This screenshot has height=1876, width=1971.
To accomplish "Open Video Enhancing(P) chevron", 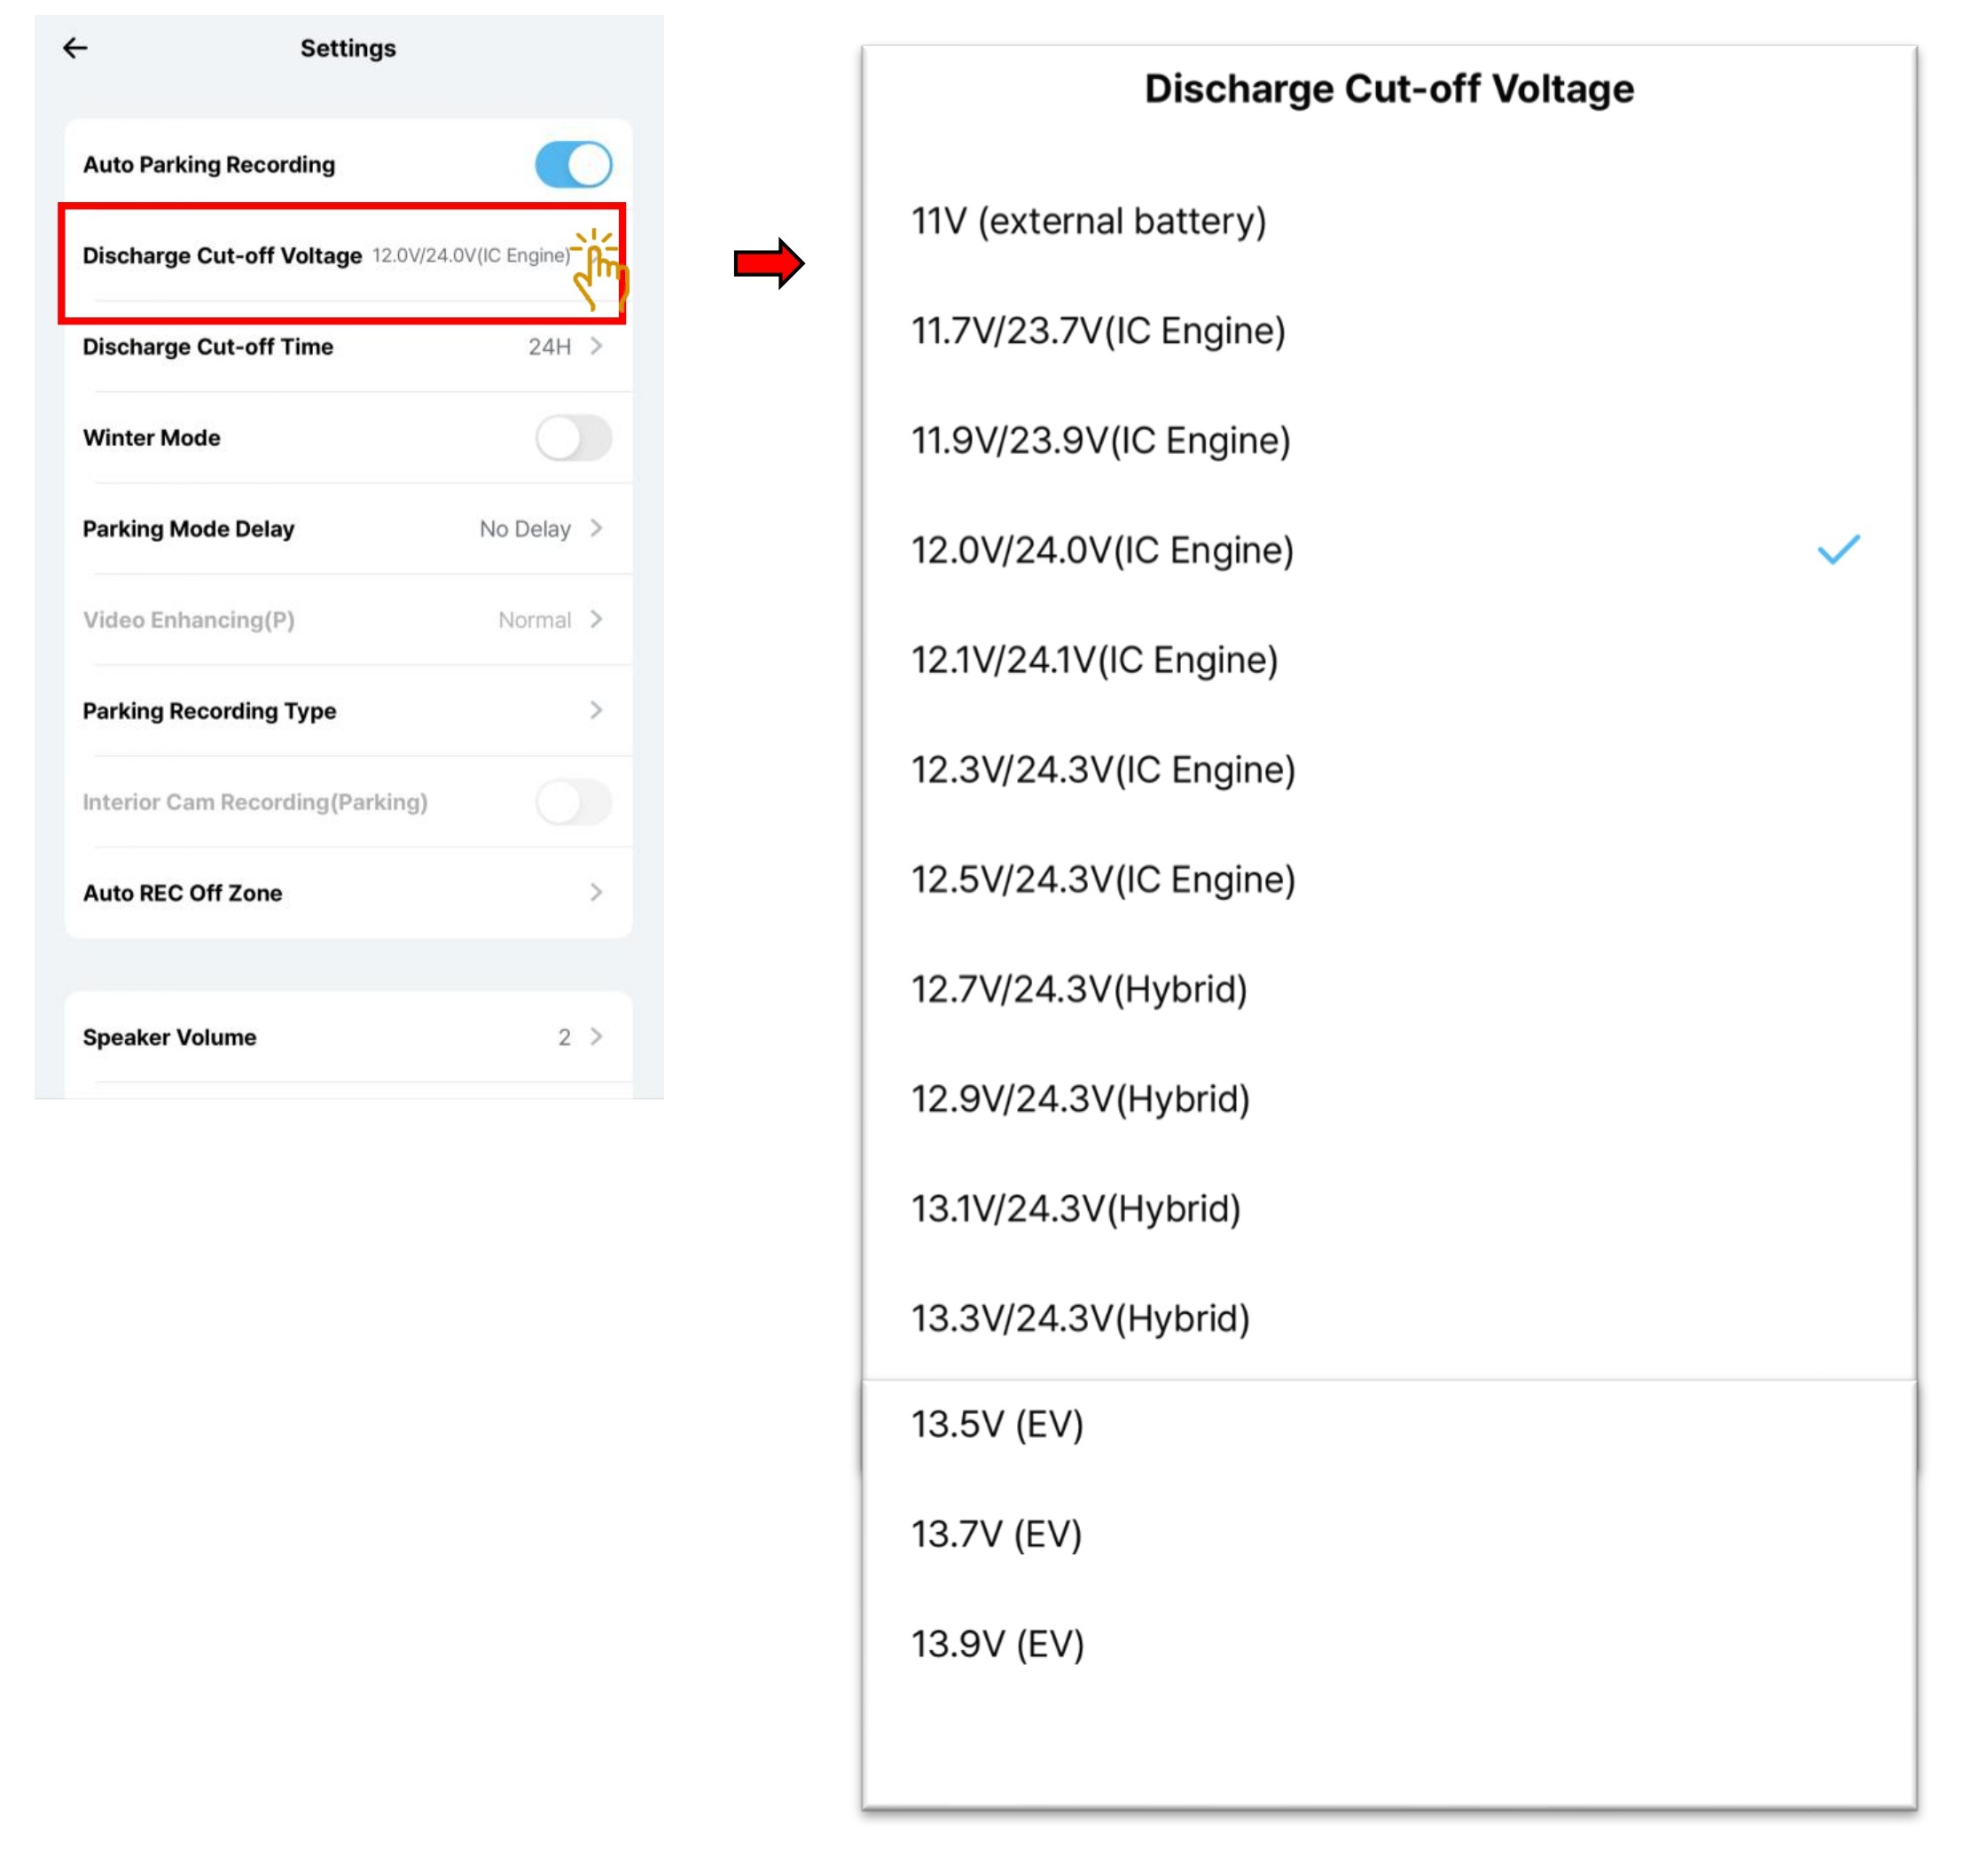I will 596,619.
